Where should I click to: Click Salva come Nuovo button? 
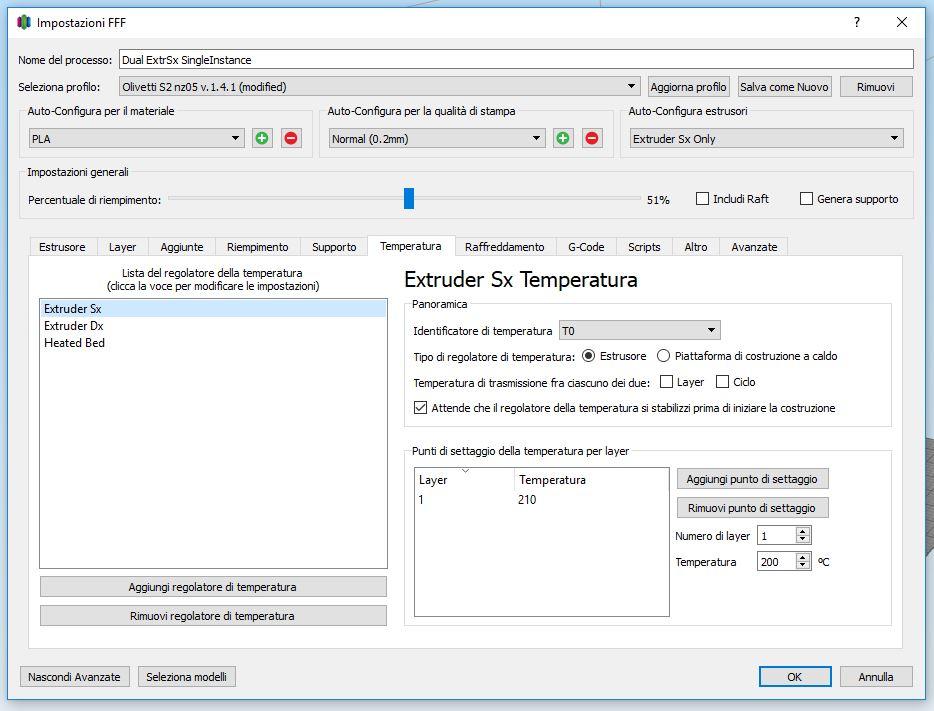click(x=784, y=87)
